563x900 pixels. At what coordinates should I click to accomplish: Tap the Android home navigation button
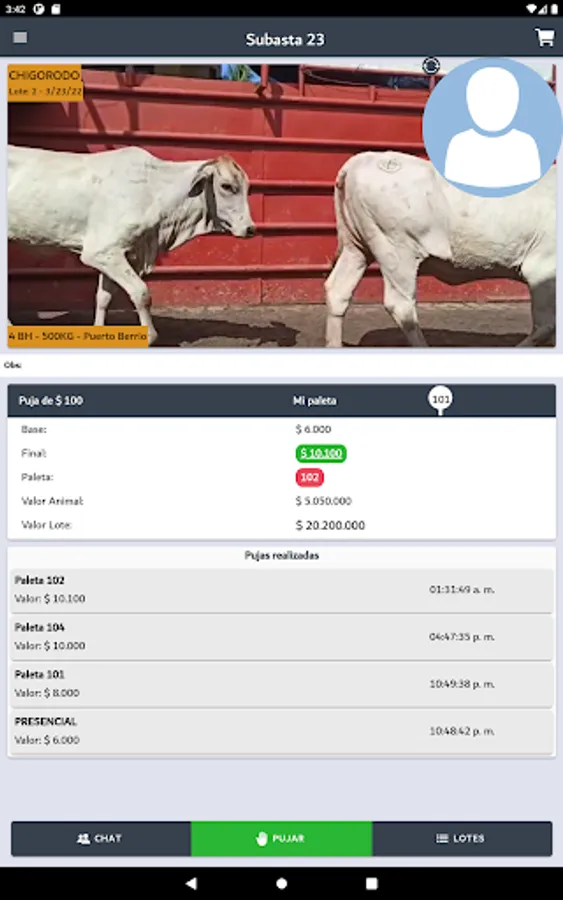coord(281,883)
